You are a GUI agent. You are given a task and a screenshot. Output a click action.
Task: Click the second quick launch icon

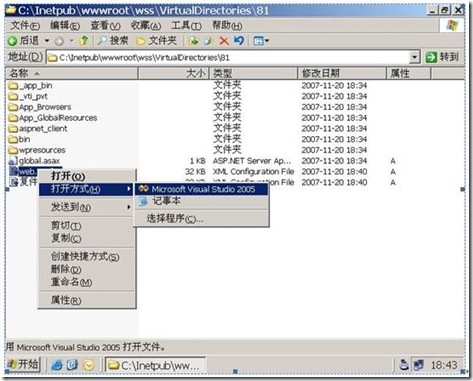coord(72,365)
